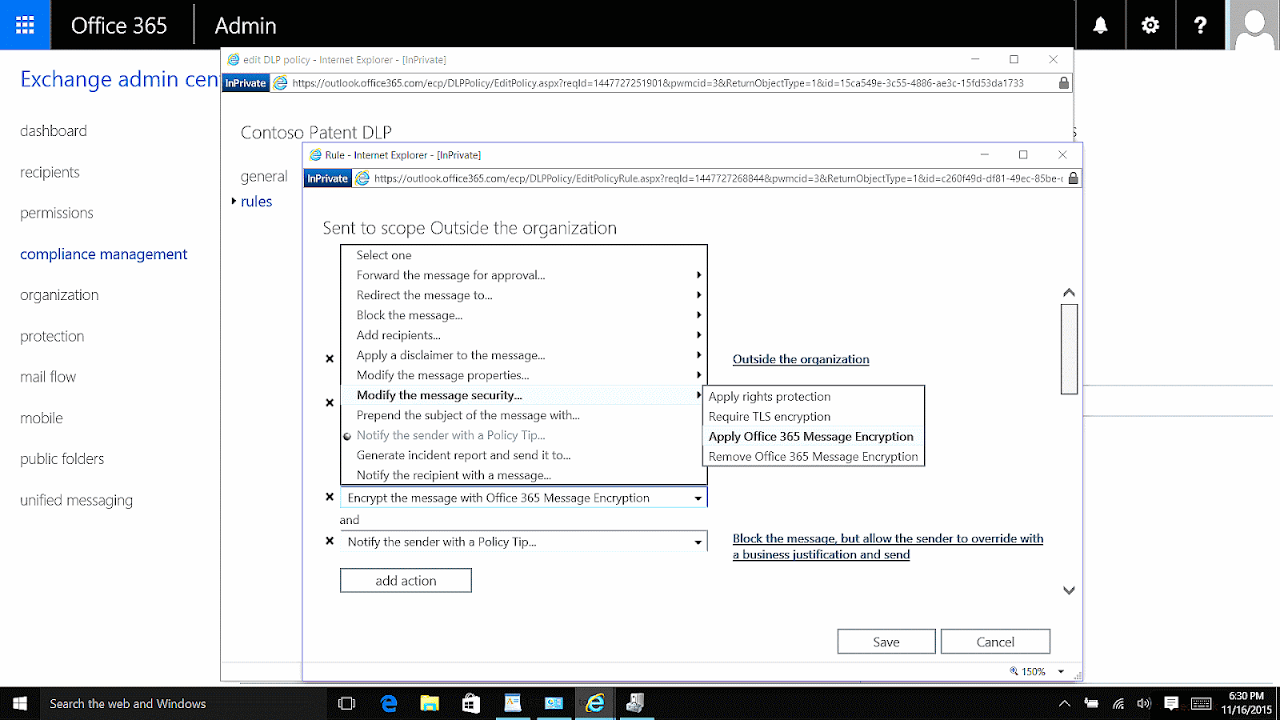Open the Notify the sender with a Policy Tip dropdown
The height and width of the screenshot is (720, 1280).
(x=698, y=542)
